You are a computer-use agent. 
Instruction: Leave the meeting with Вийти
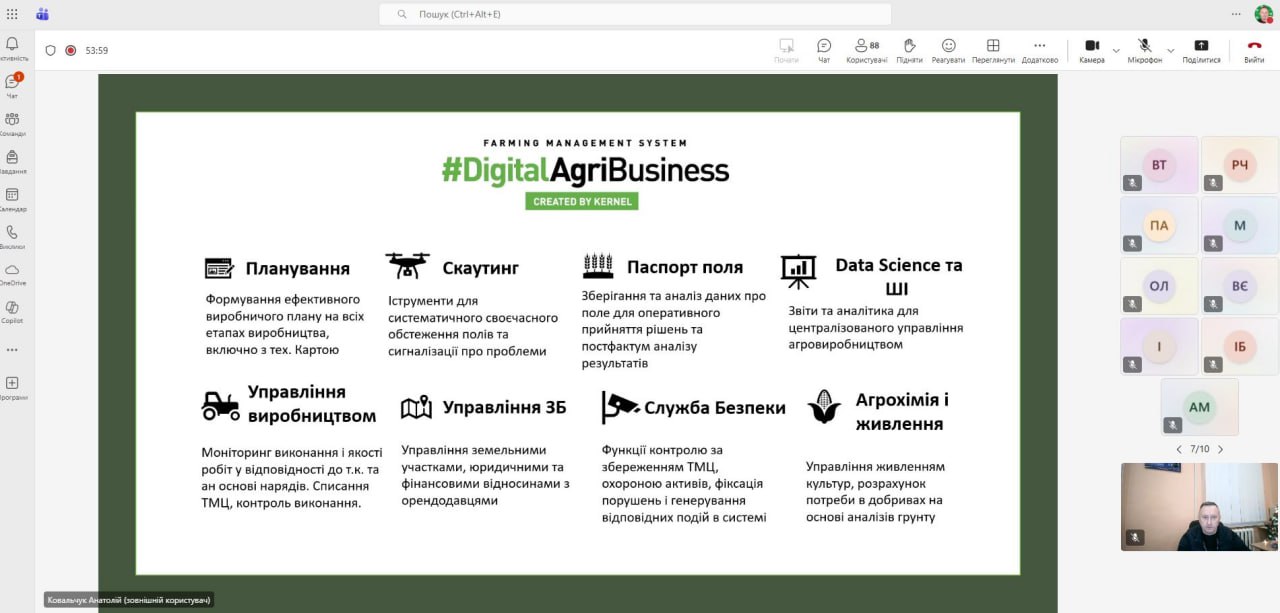(1254, 50)
